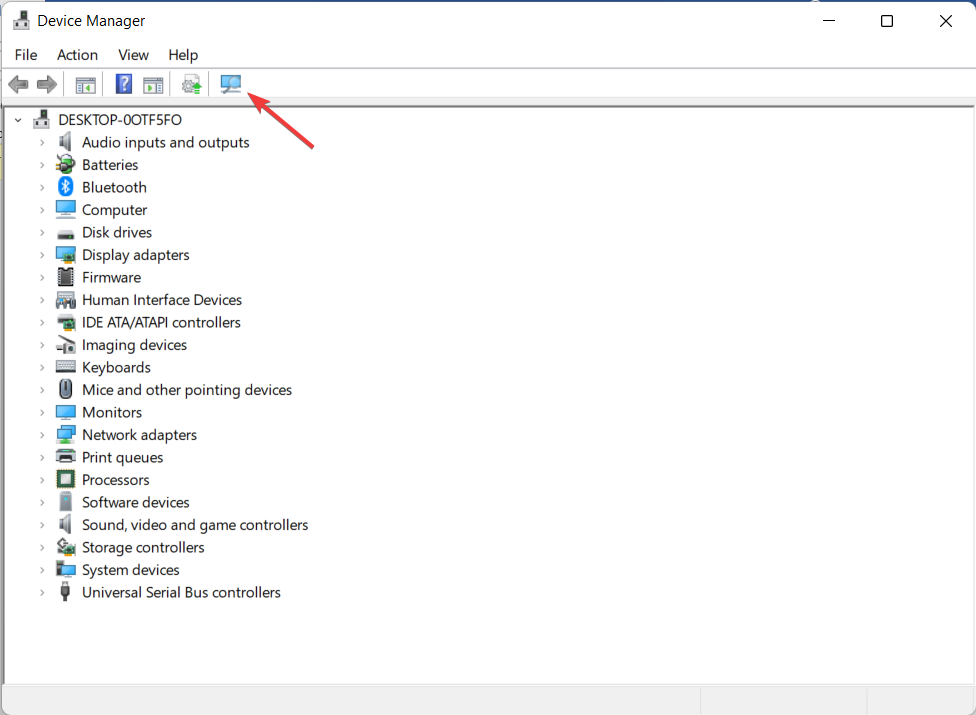
Task: Open the File menu
Action: [26, 55]
